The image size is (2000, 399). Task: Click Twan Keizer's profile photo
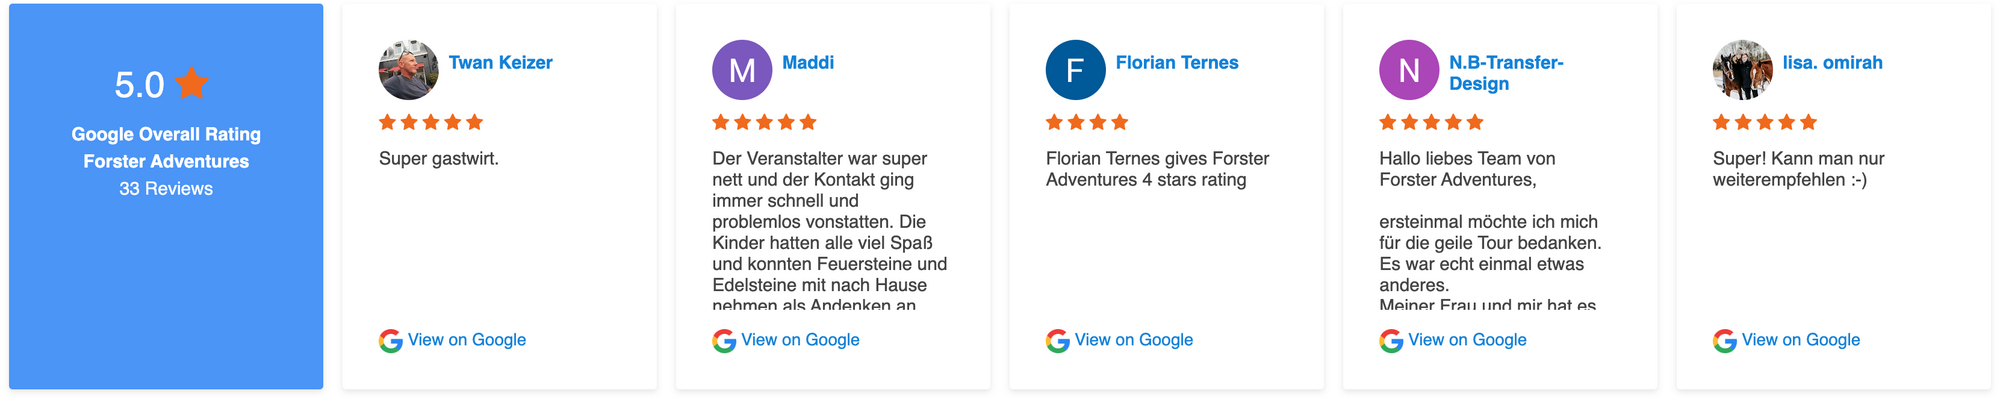click(409, 70)
